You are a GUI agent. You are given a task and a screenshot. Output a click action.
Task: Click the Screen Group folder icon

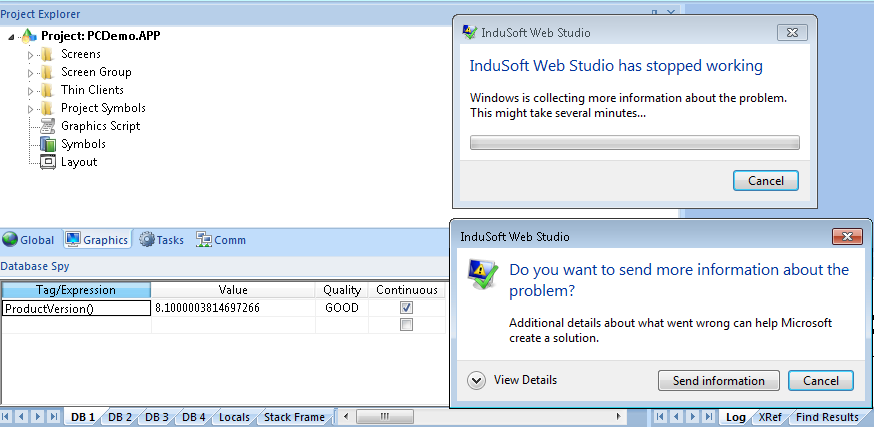46,72
